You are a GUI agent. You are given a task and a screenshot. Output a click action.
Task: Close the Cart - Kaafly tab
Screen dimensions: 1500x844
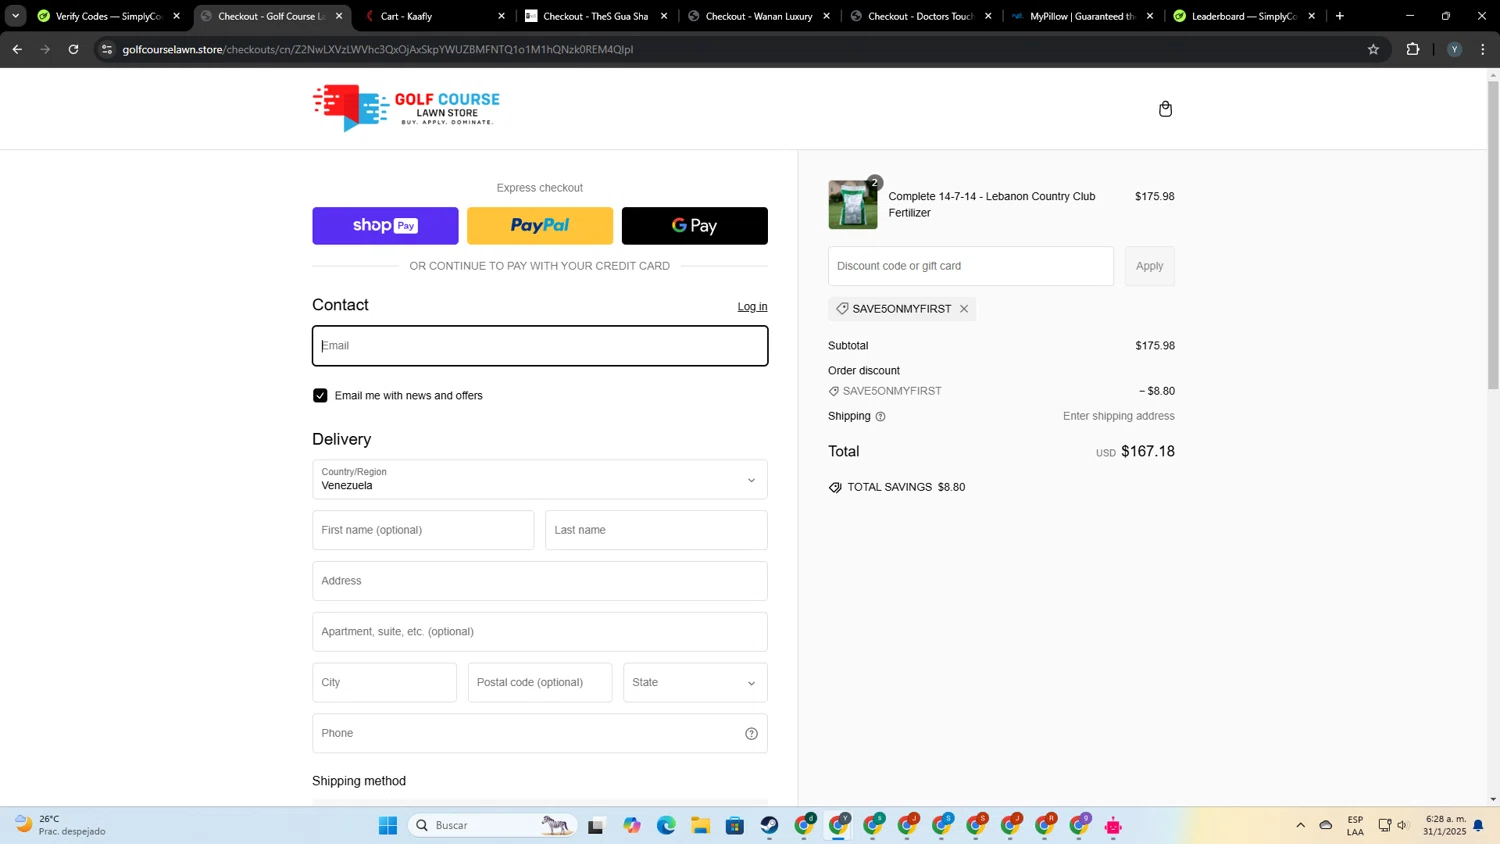tap(501, 16)
